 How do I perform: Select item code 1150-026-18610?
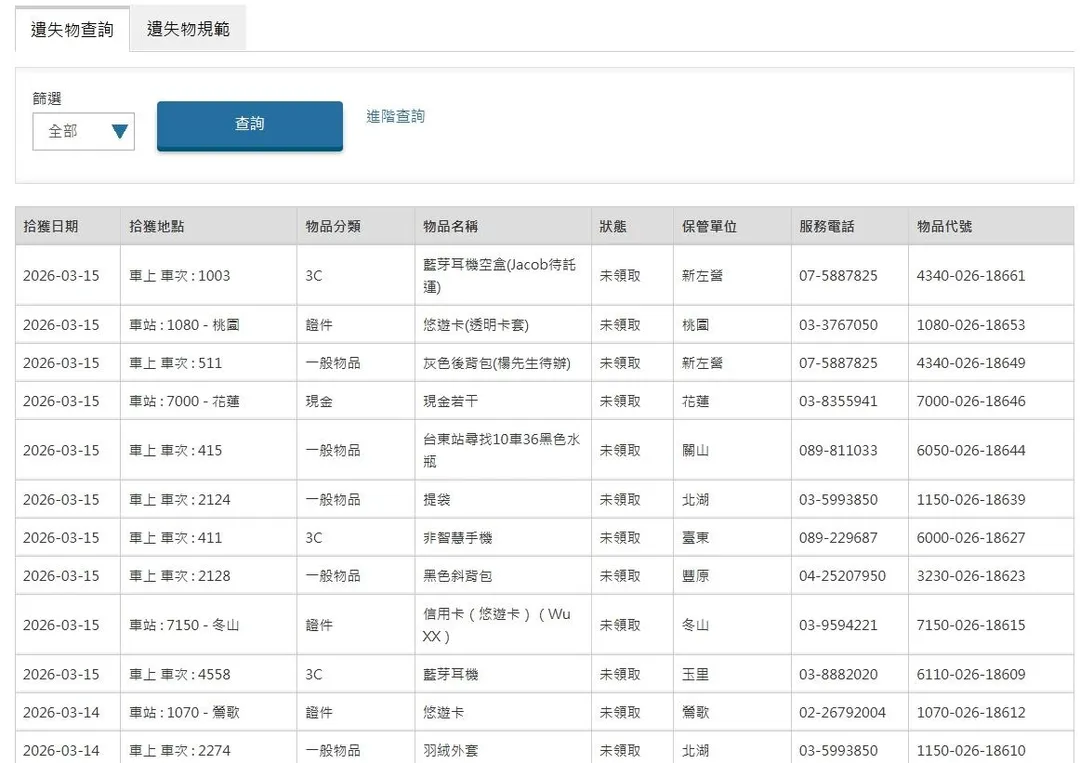pos(970,751)
